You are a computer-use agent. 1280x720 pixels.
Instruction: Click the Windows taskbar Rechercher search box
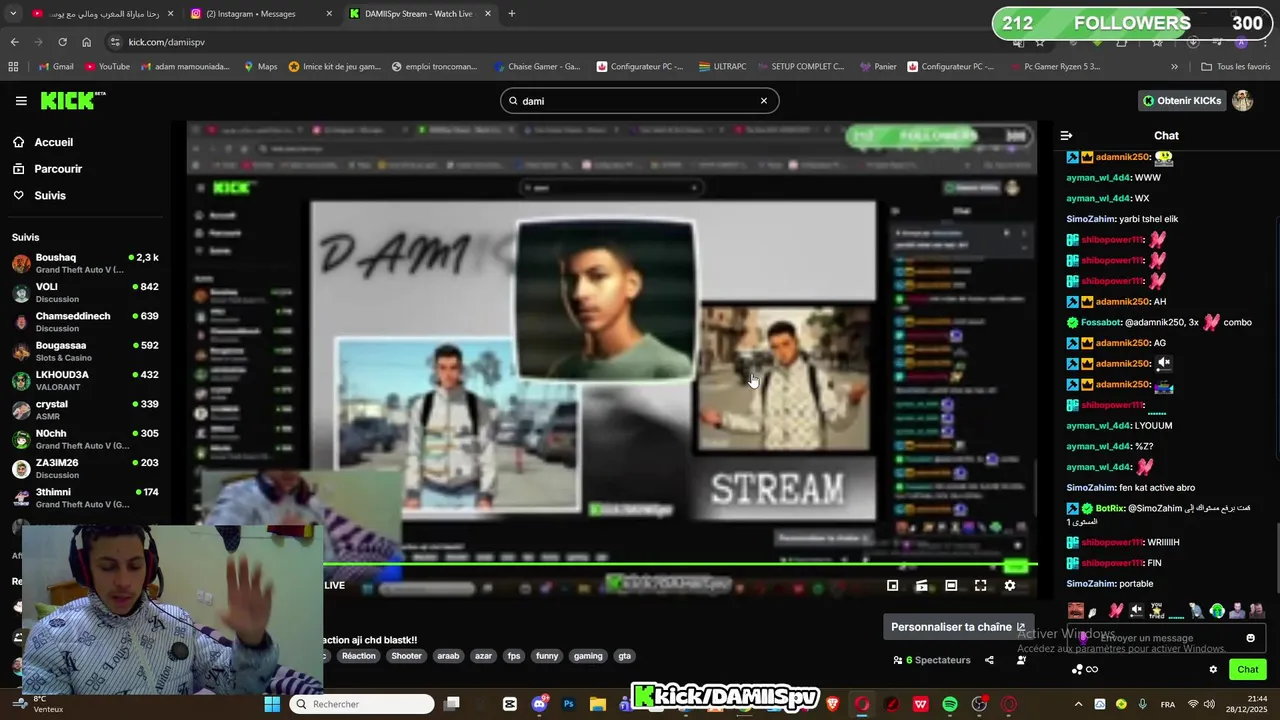[363, 704]
